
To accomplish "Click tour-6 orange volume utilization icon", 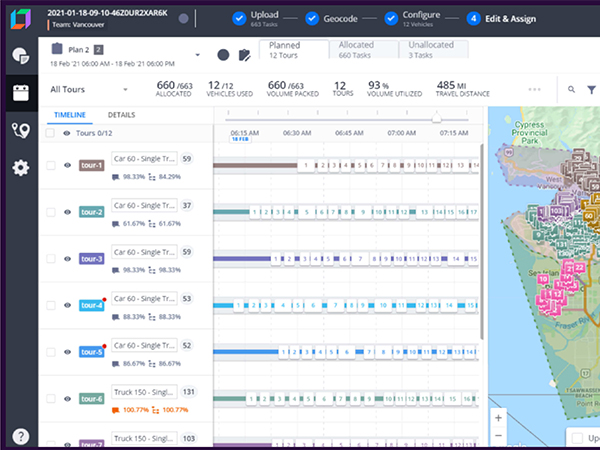I will click(x=116, y=410).
